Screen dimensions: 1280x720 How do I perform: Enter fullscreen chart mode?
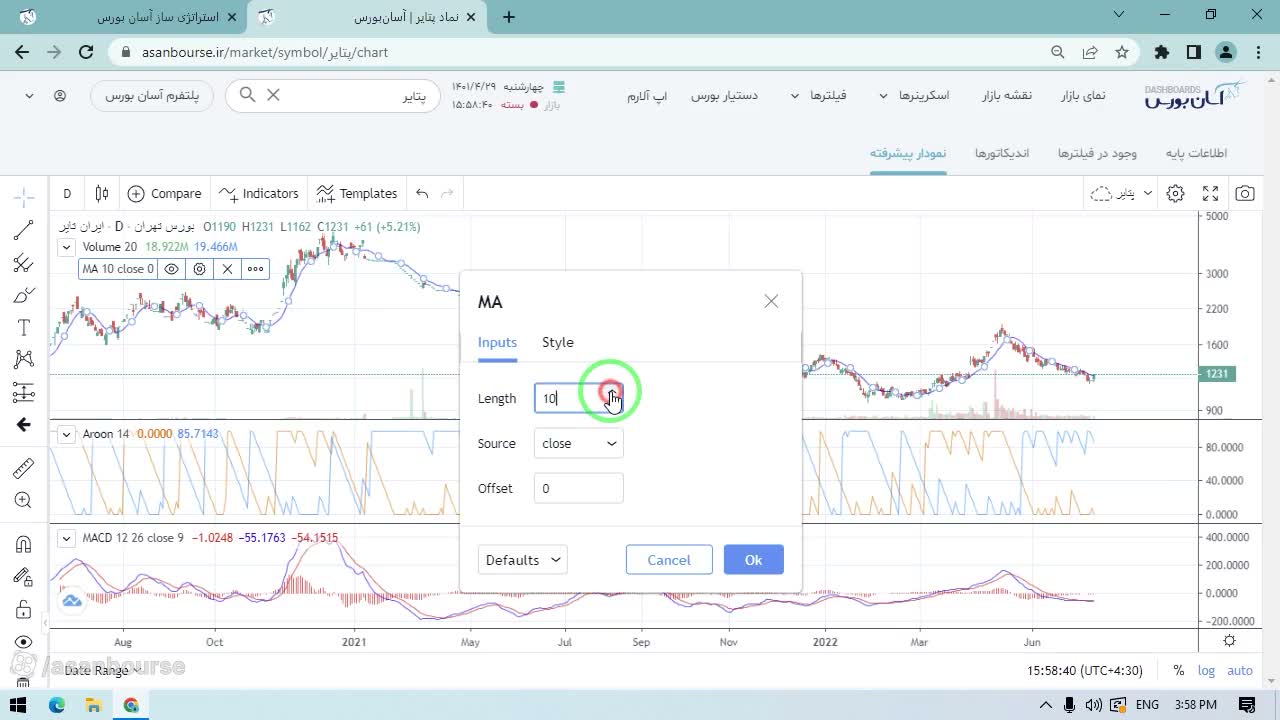coord(1210,193)
